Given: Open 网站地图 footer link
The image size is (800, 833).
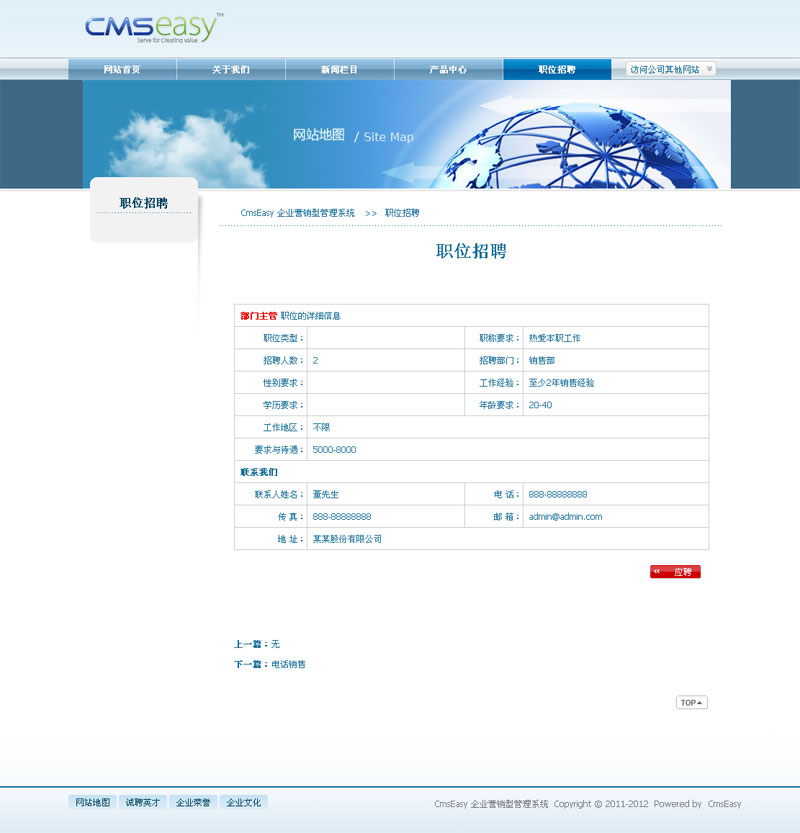Looking at the screenshot, I should point(92,802).
